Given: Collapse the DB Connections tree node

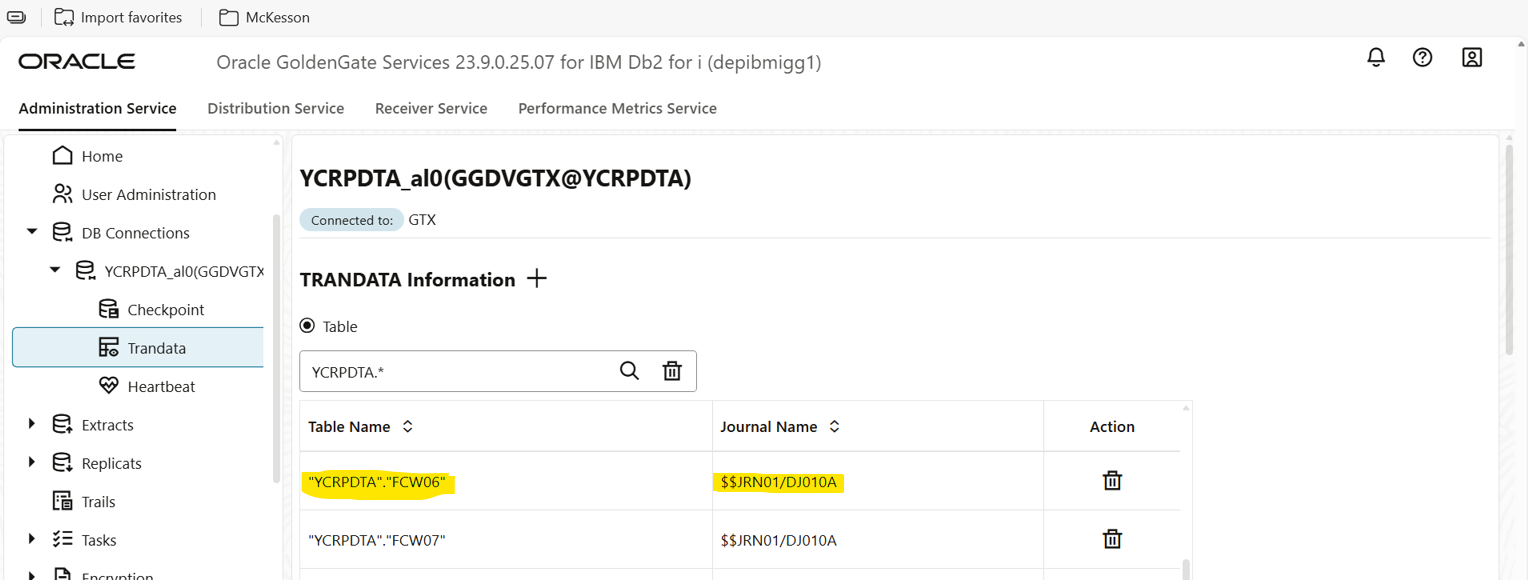Looking at the screenshot, I should point(32,232).
